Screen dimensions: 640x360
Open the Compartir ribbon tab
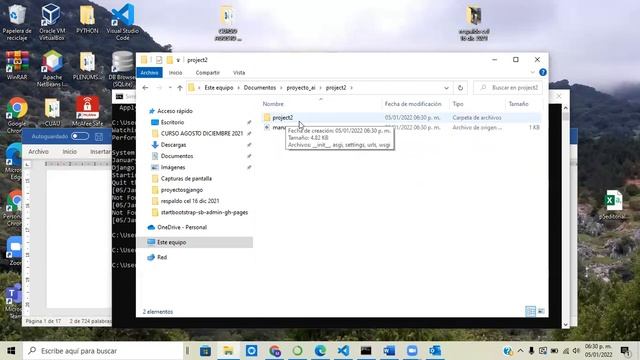(207, 73)
